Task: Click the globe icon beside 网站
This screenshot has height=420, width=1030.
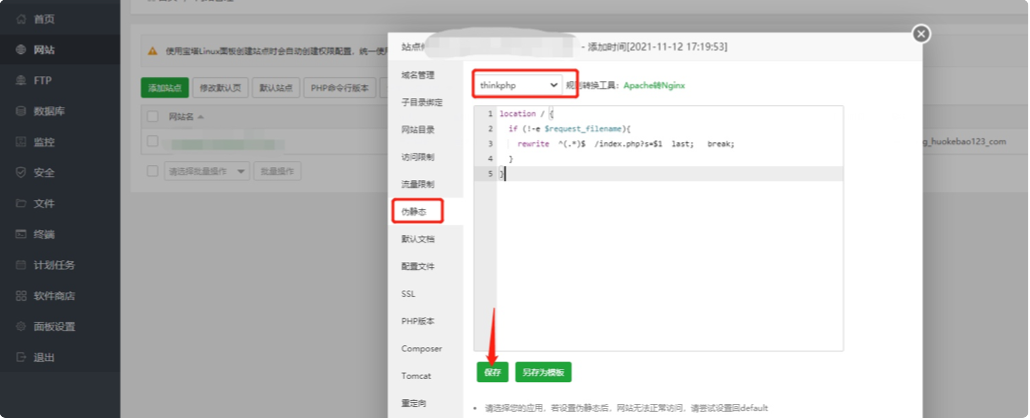Action: pos(21,50)
